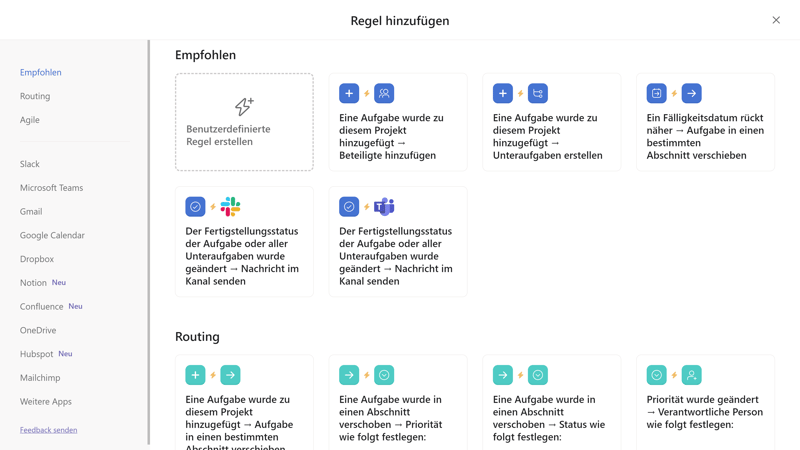The width and height of the screenshot is (800, 450).
Task: Click the collaborators people icon
Action: tap(384, 93)
